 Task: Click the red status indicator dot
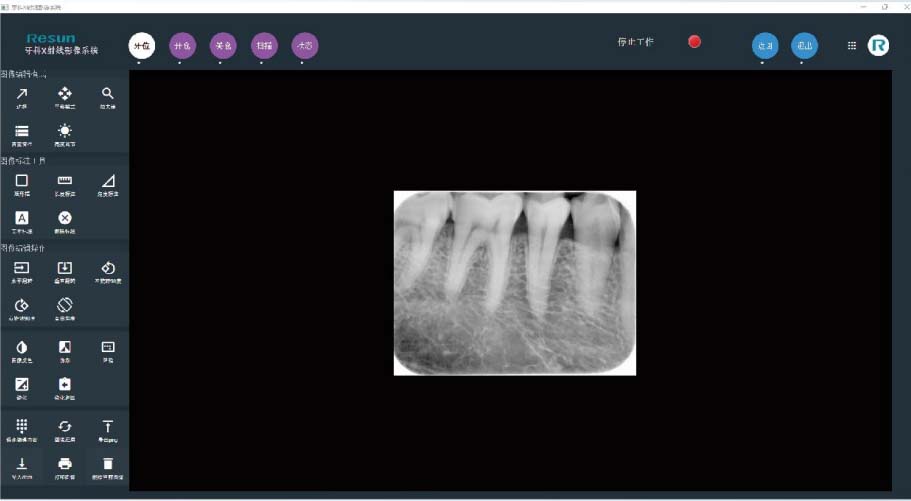click(694, 42)
